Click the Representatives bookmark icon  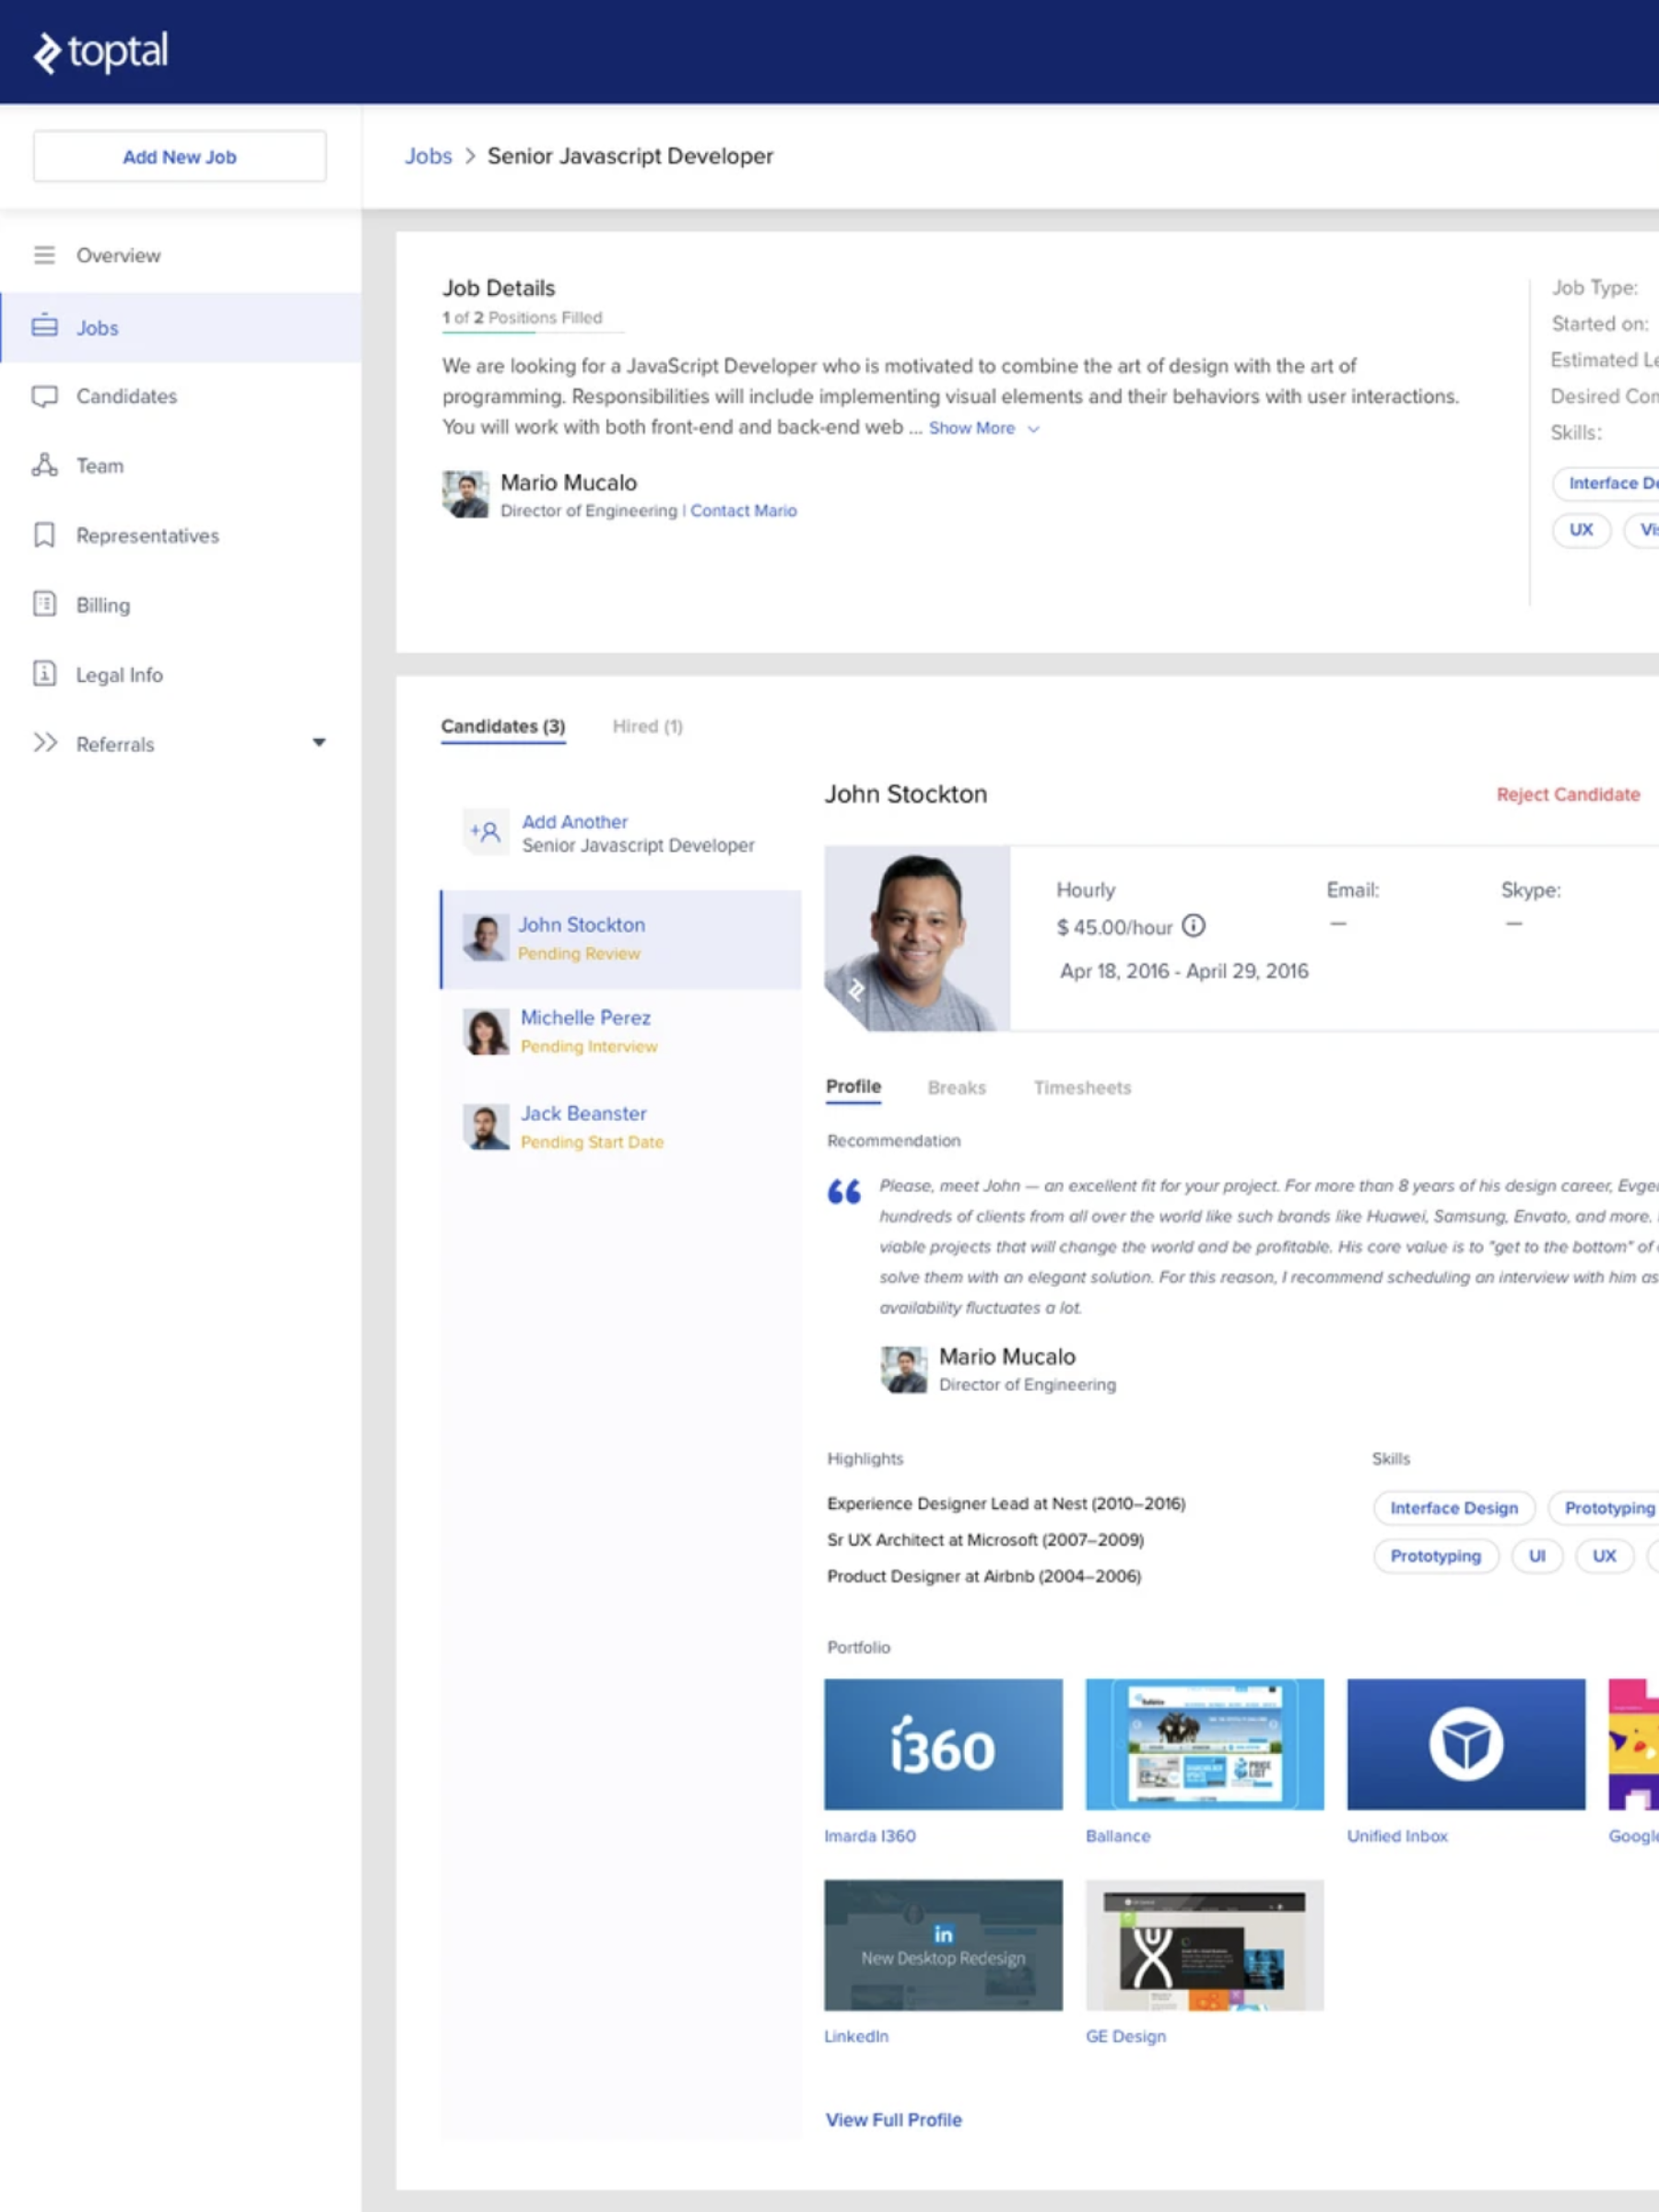click(x=44, y=535)
